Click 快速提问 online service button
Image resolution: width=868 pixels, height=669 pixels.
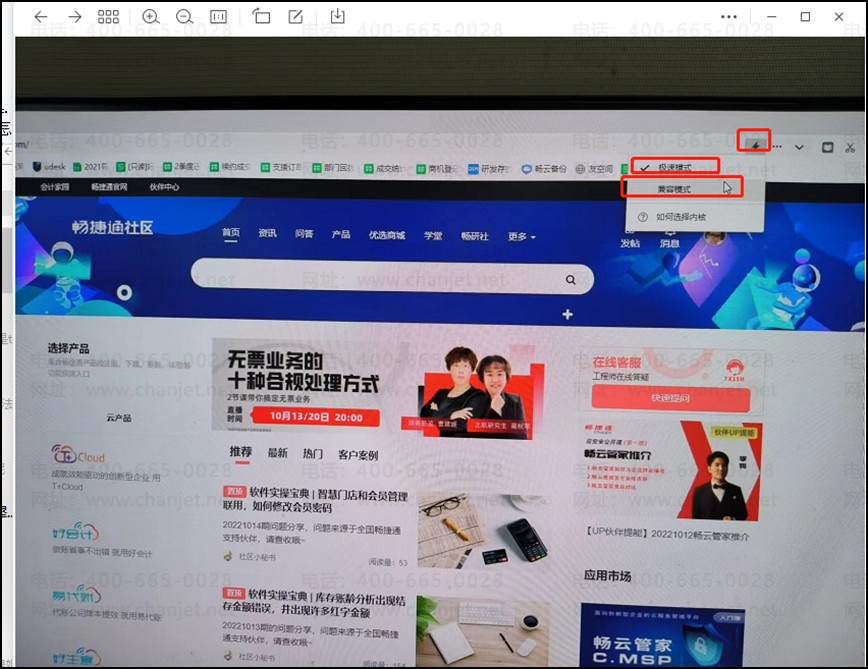670,398
